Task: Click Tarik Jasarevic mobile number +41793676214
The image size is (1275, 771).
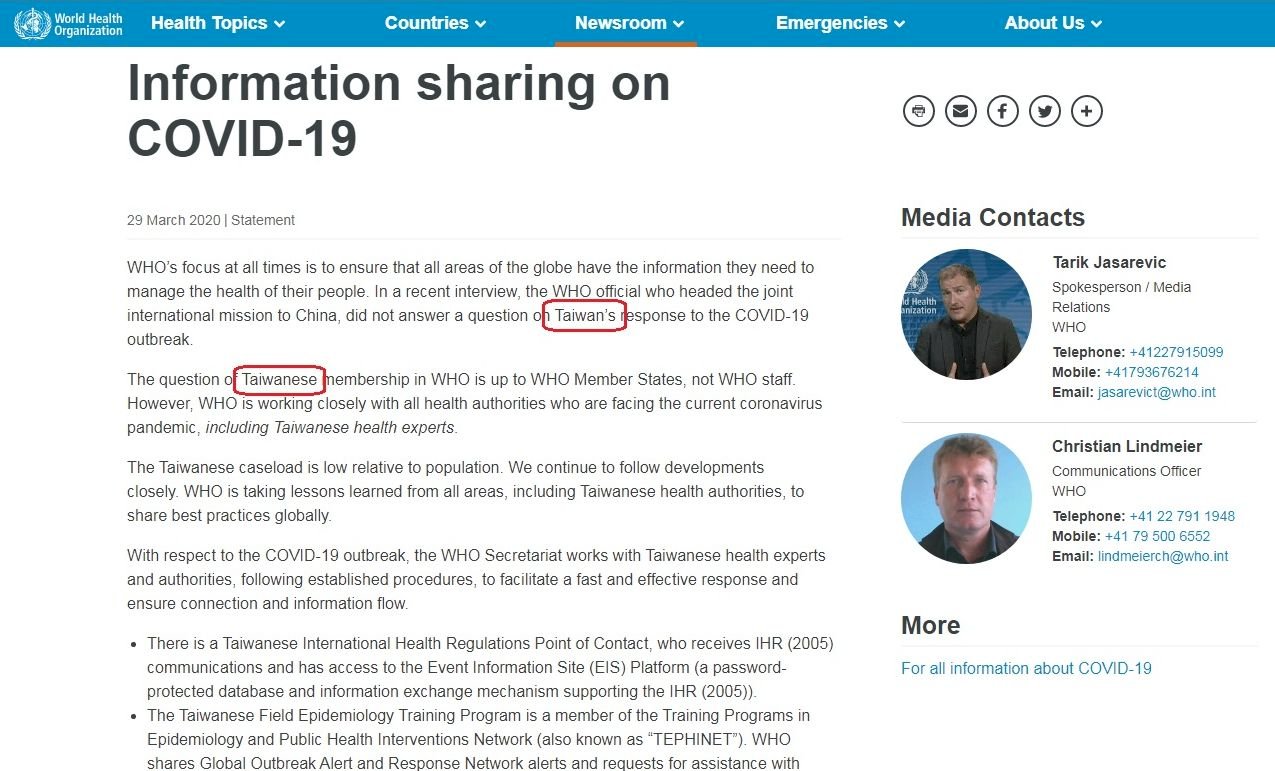Action: click(1152, 372)
